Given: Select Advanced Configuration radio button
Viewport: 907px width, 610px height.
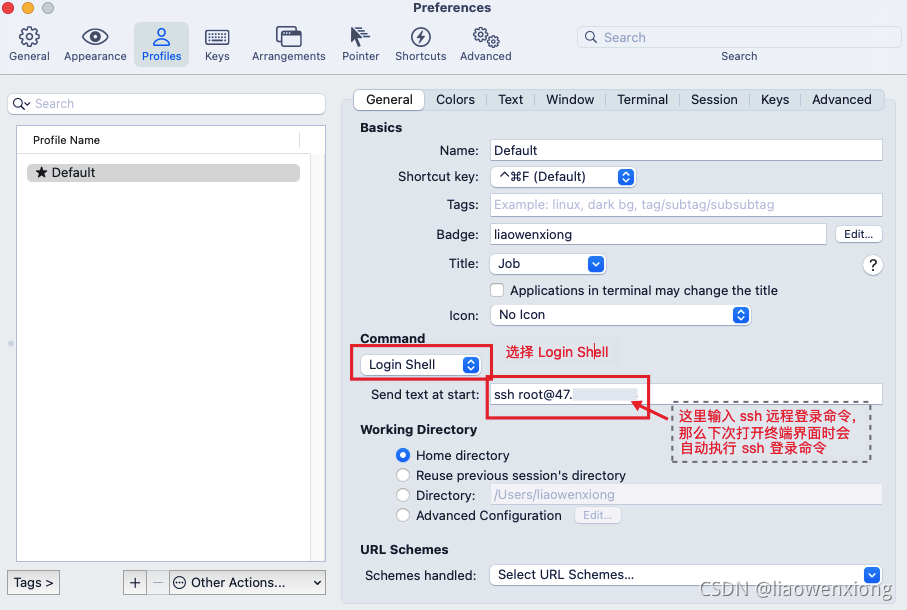Looking at the screenshot, I should tap(403, 515).
